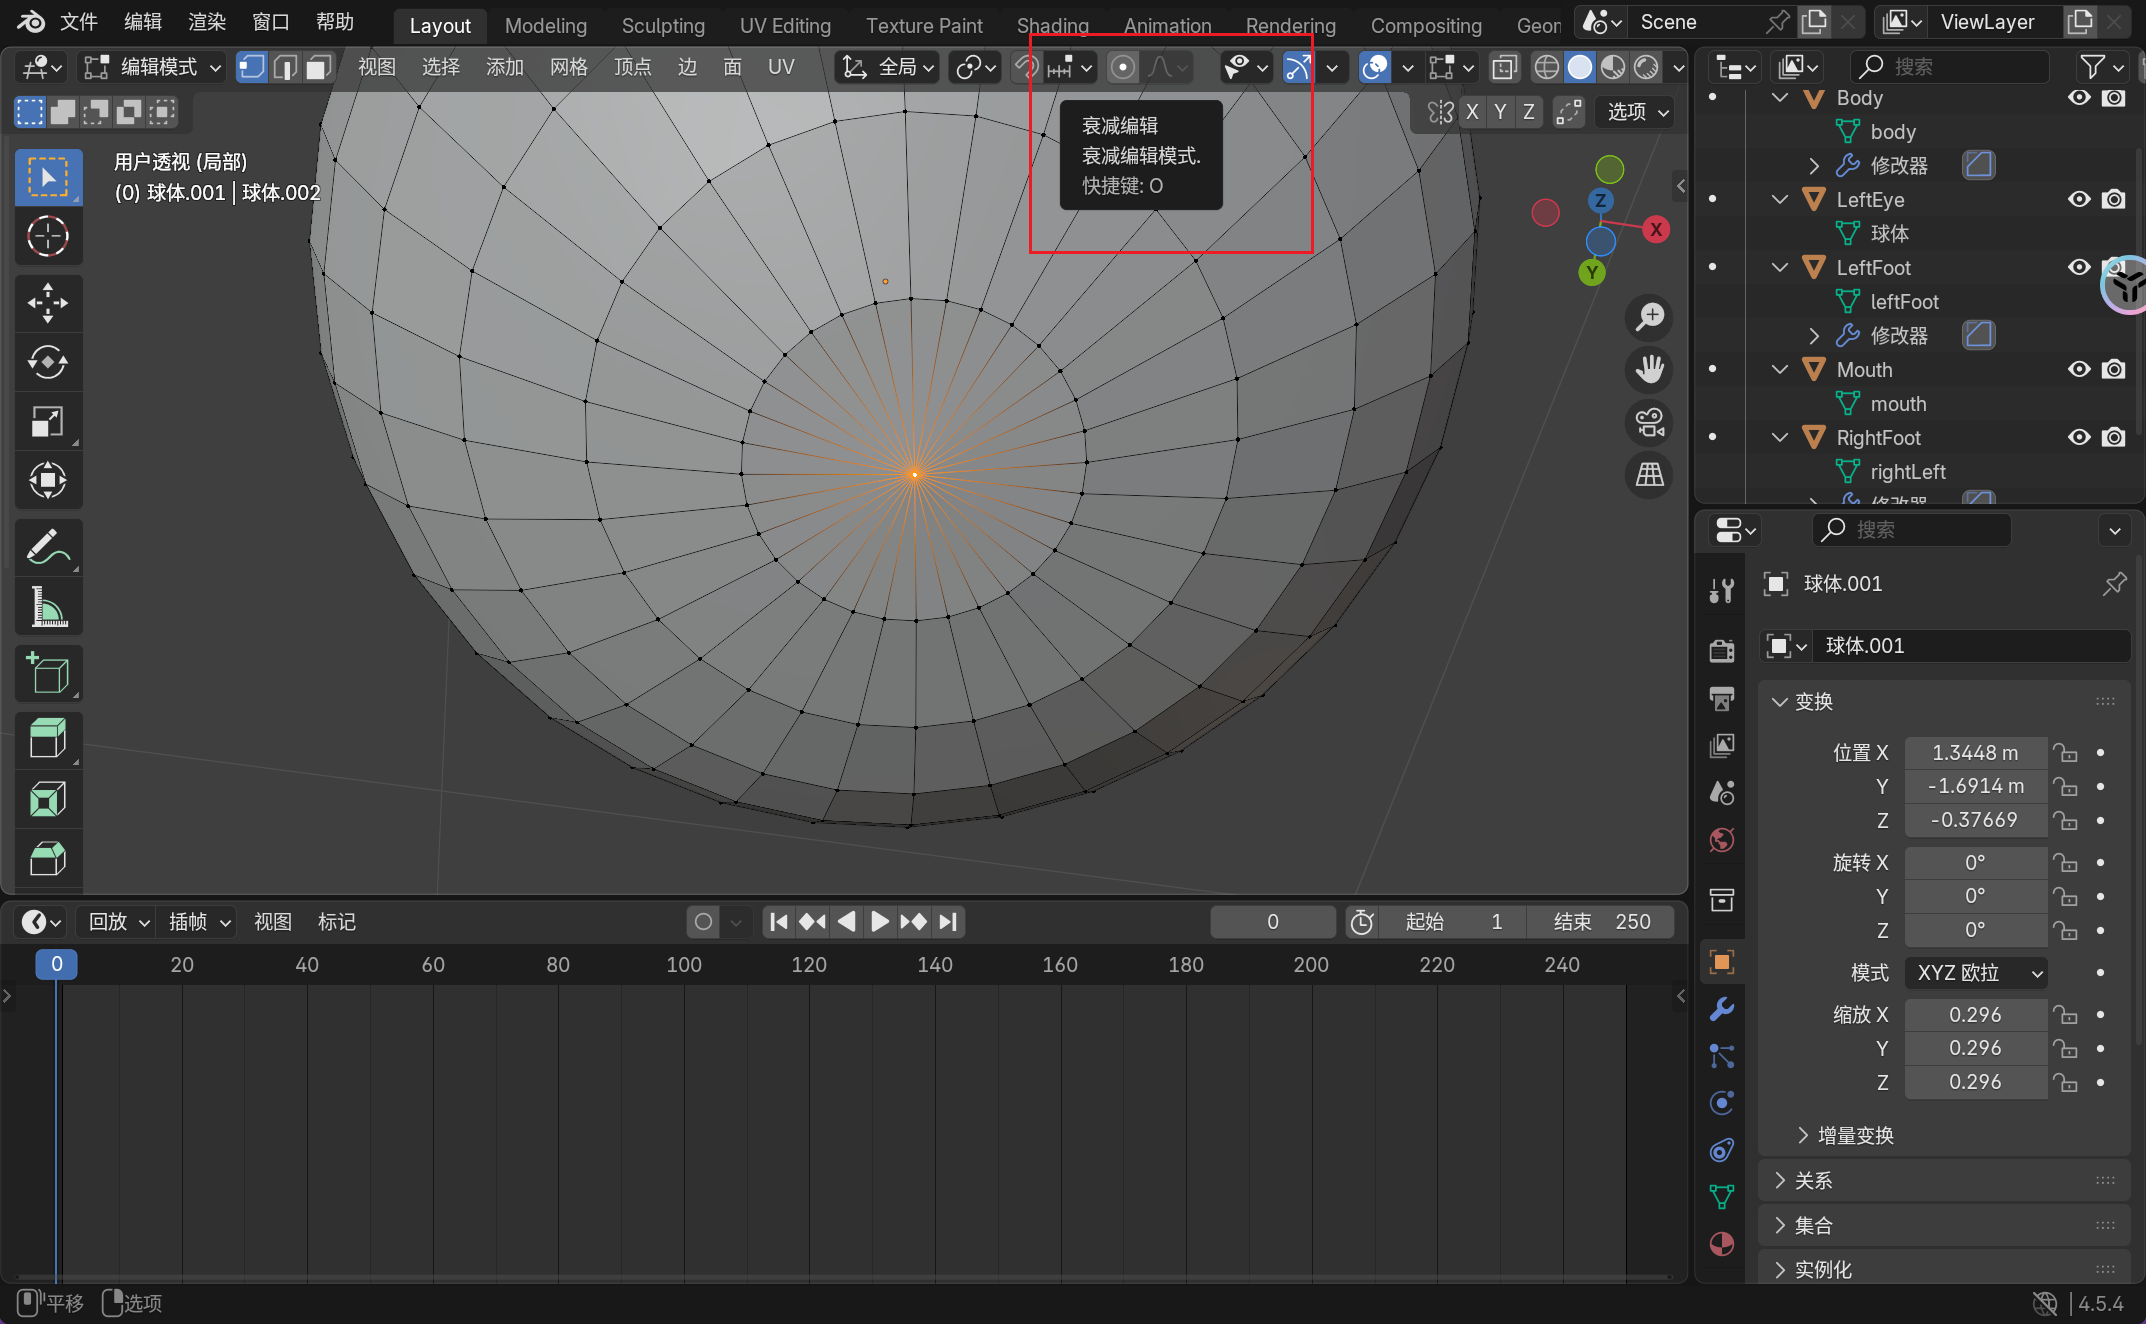The height and width of the screenshot is (1324, 2146).
Task: Switch to the Sculpting workspace tab
Action: [x=663, y=25]
